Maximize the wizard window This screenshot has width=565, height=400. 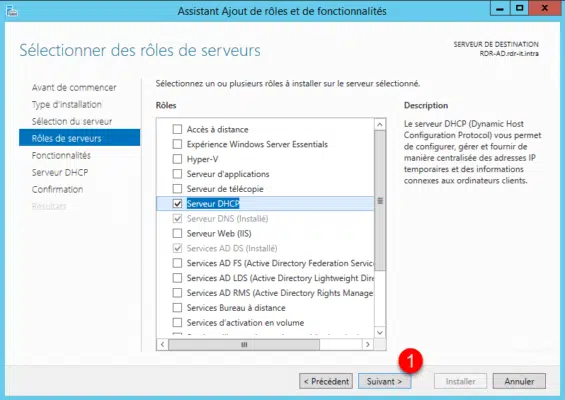coord(519,9)
